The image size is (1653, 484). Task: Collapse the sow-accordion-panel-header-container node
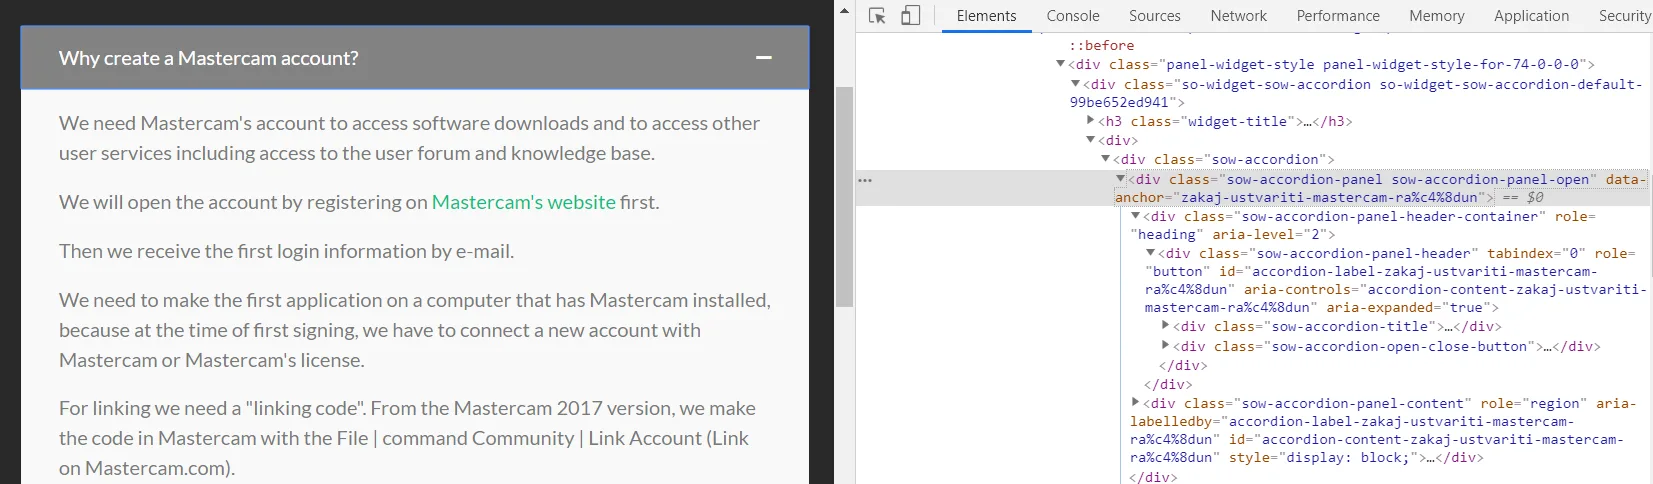pos(1136,216)
